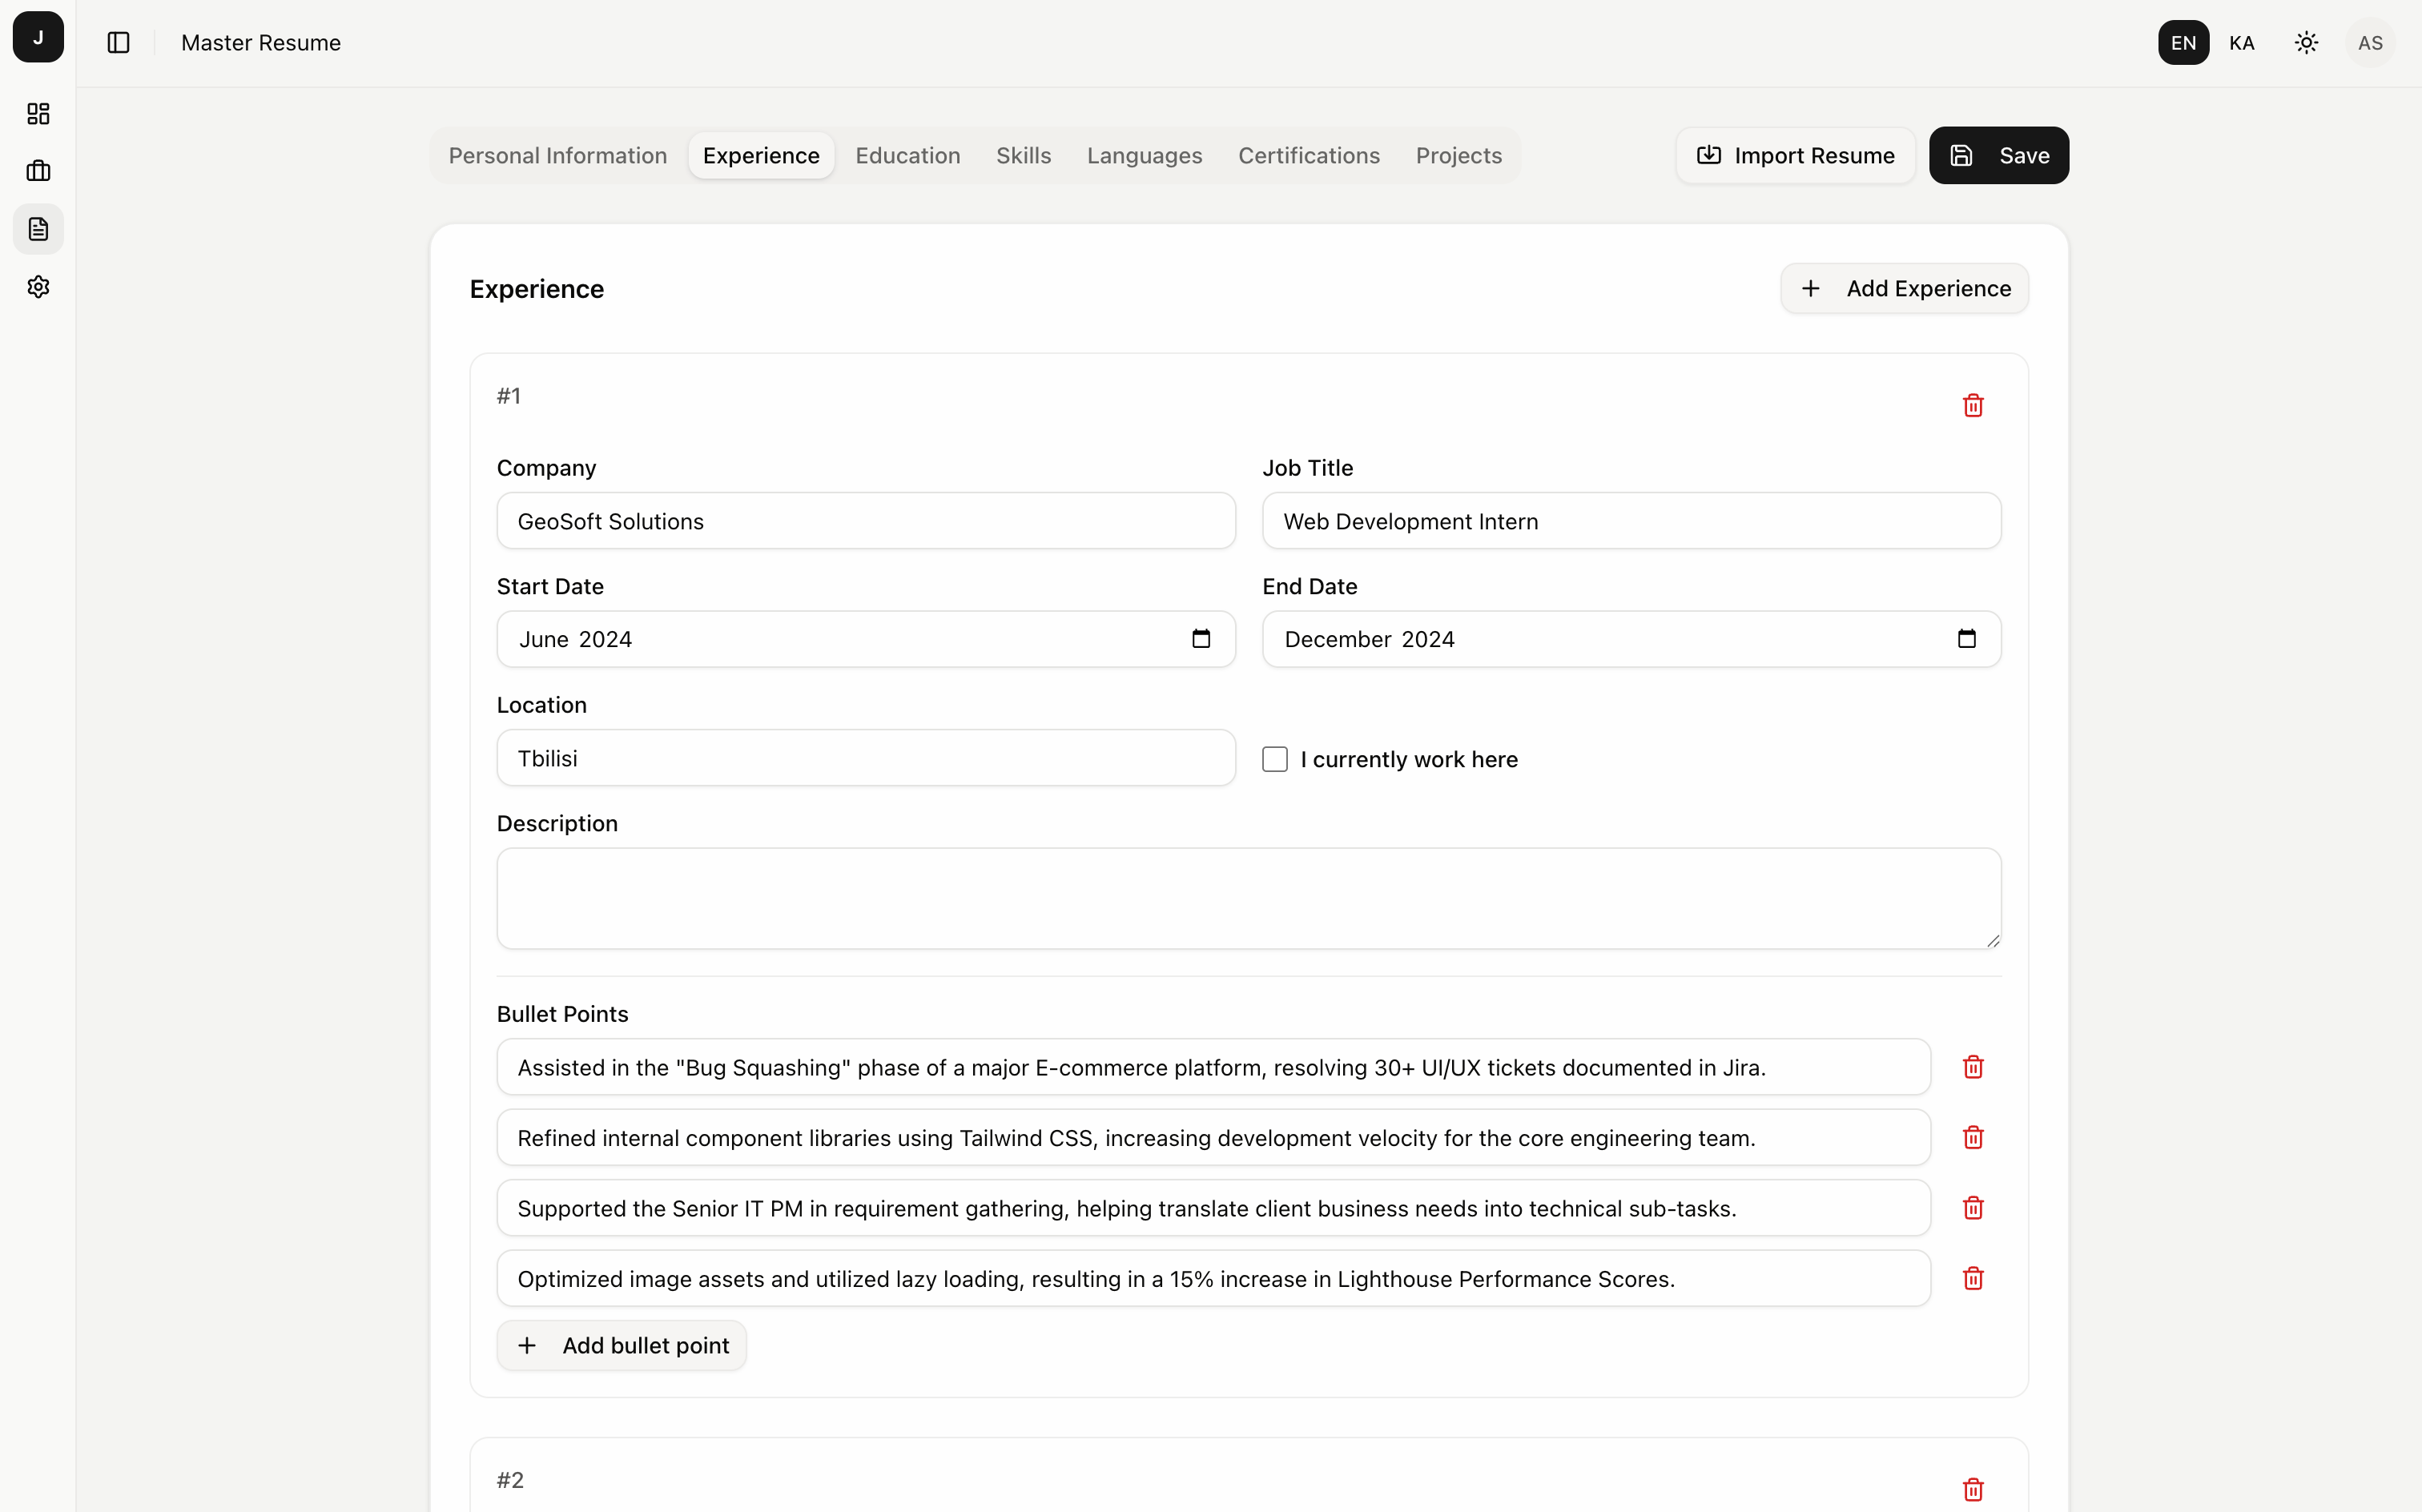Image resolution: width=2422 pixels, height=1512 pixels.
Task: Open the dashboard grid icon in sidebar
Action: [38, 114]
